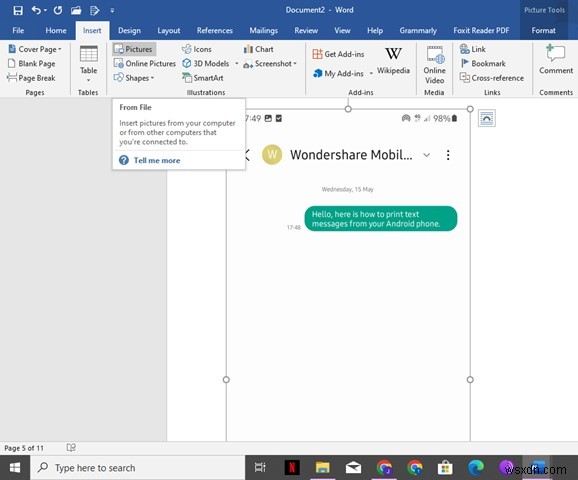Image resolution: width=578 pixels, height=480 pixels.
Task: Redo the last action
Action: (58, 10)
